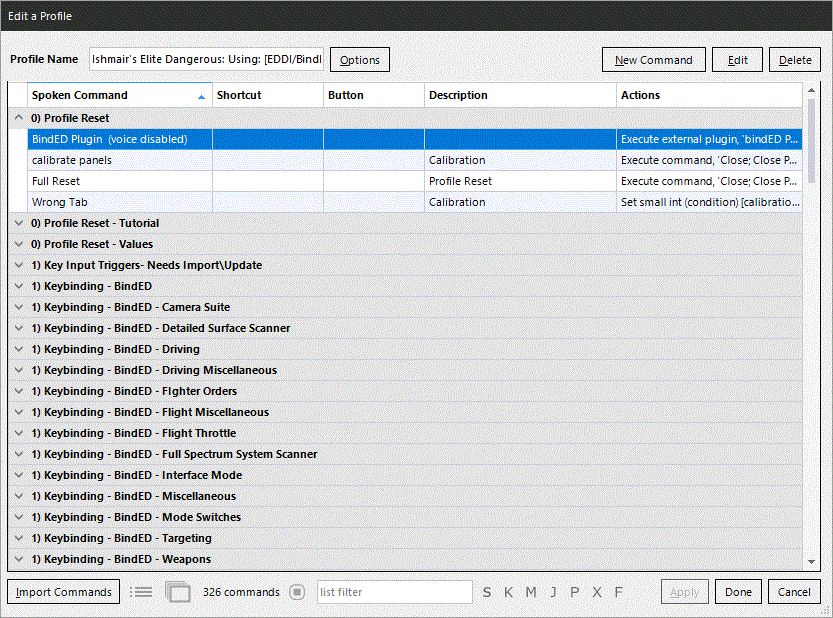Toggle the X command filter

[x=597, y=592]
